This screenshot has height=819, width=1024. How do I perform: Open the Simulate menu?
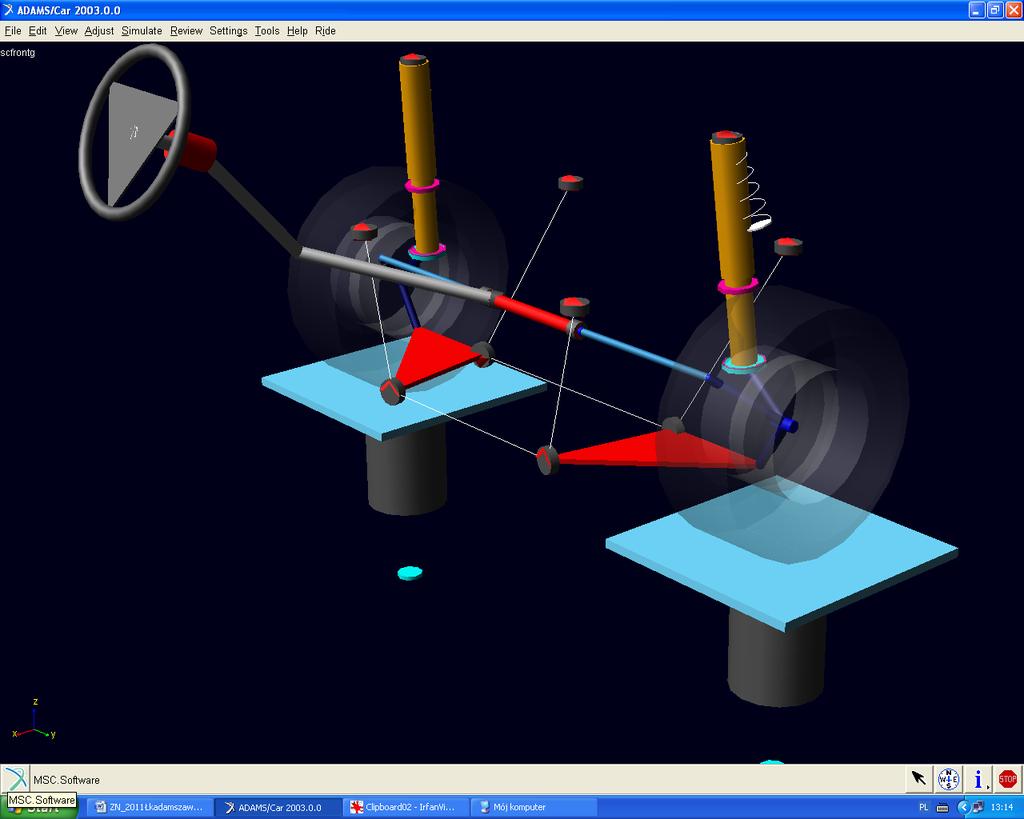click(x=142, y=31)
